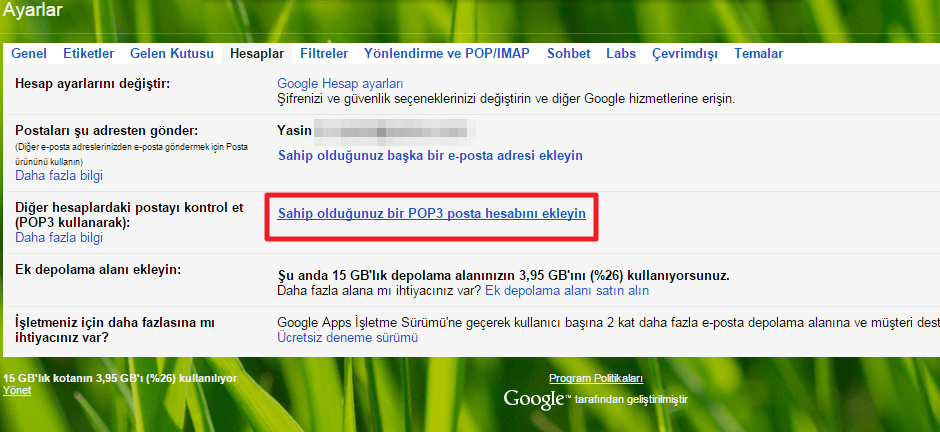Click footer text 15 GB'lık kotanın kullanılıyor

coord(120,378)
